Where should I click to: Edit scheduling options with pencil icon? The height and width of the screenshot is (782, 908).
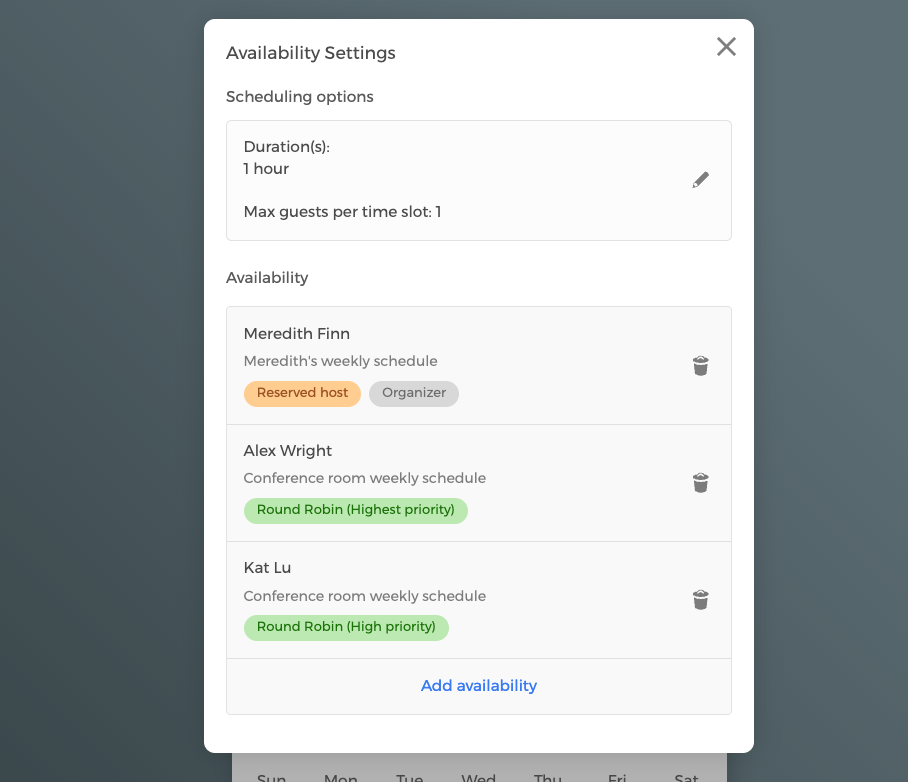point(701,180)
